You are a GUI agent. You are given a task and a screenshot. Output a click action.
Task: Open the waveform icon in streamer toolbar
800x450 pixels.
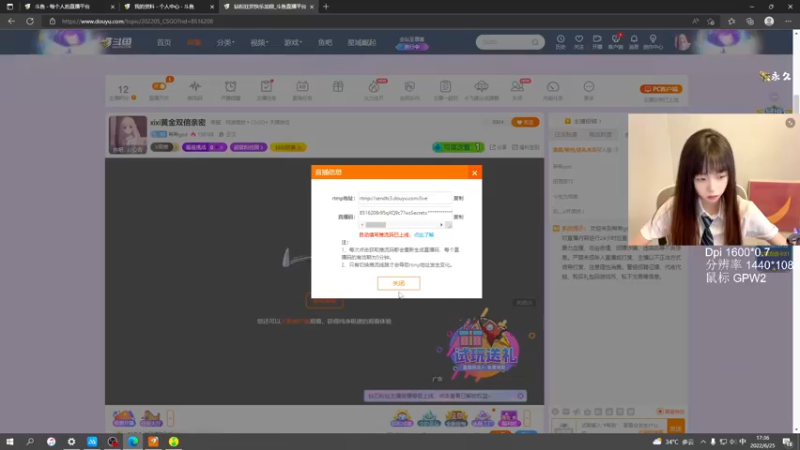pyautogui.click(x=194, y=87)
